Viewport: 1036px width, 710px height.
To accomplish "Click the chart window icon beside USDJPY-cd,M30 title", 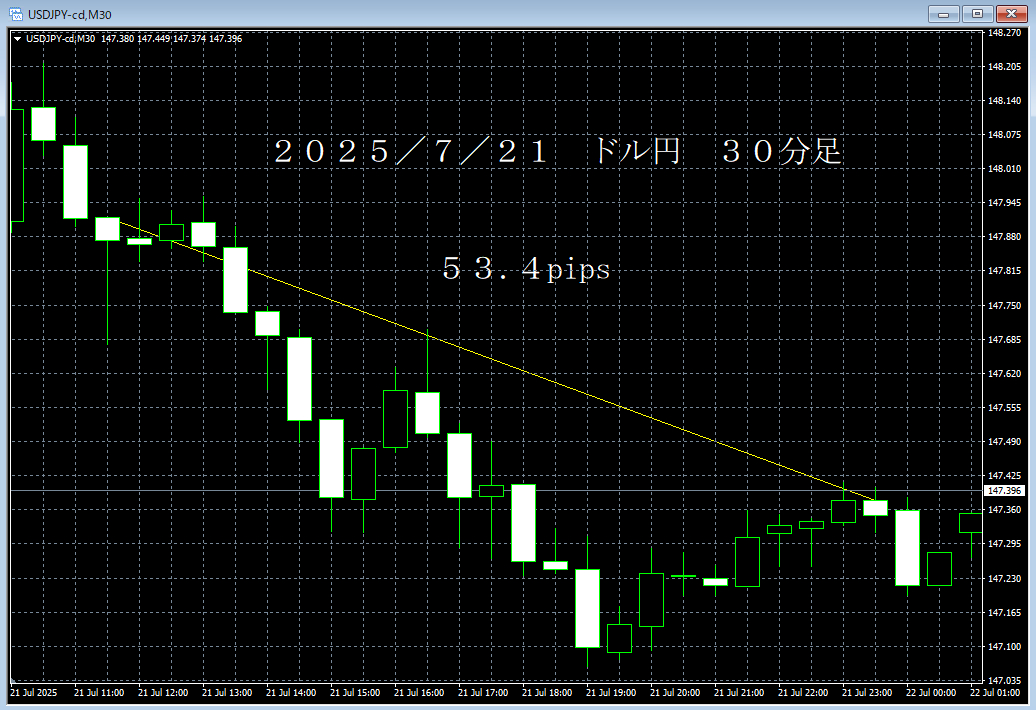I will pos(15,14).
